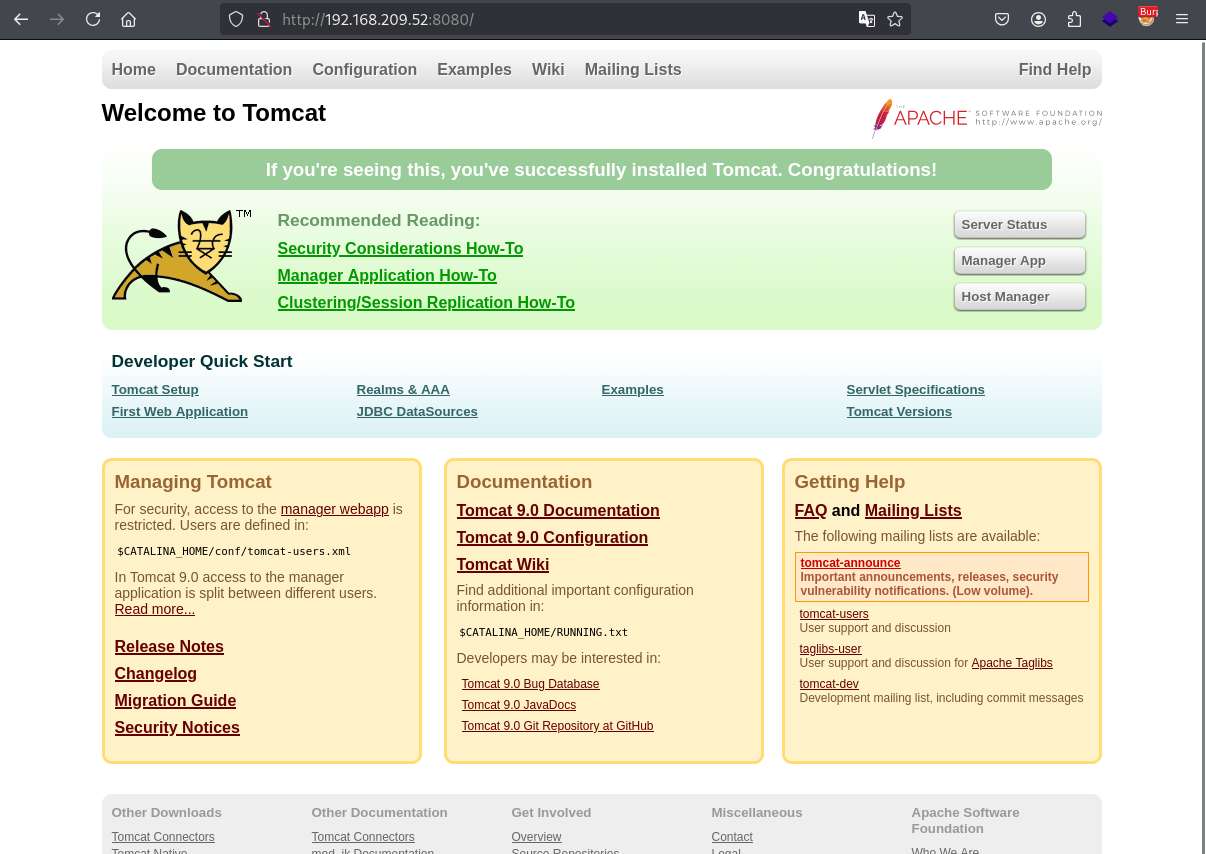Viewport: 1206px width, 854px height.
Task: Click Find Help in the navigation bar
Action: [1055, 70]
